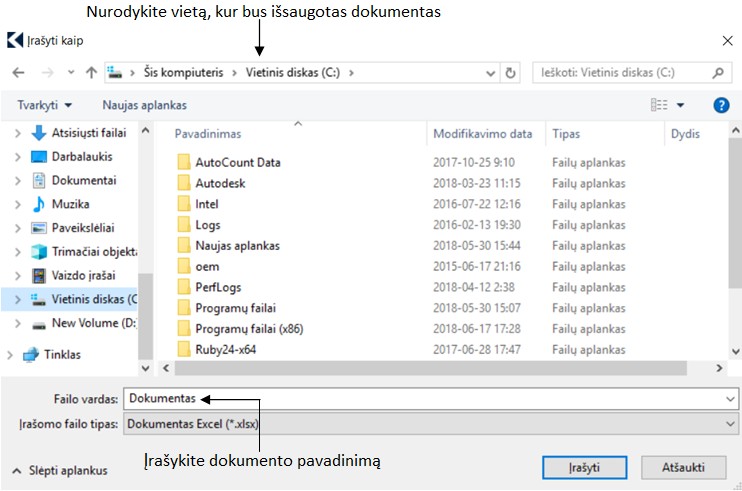
Task: Select Trimačiai objektai in sidebar
Action: pyautogui.click(x=94, y=251)
